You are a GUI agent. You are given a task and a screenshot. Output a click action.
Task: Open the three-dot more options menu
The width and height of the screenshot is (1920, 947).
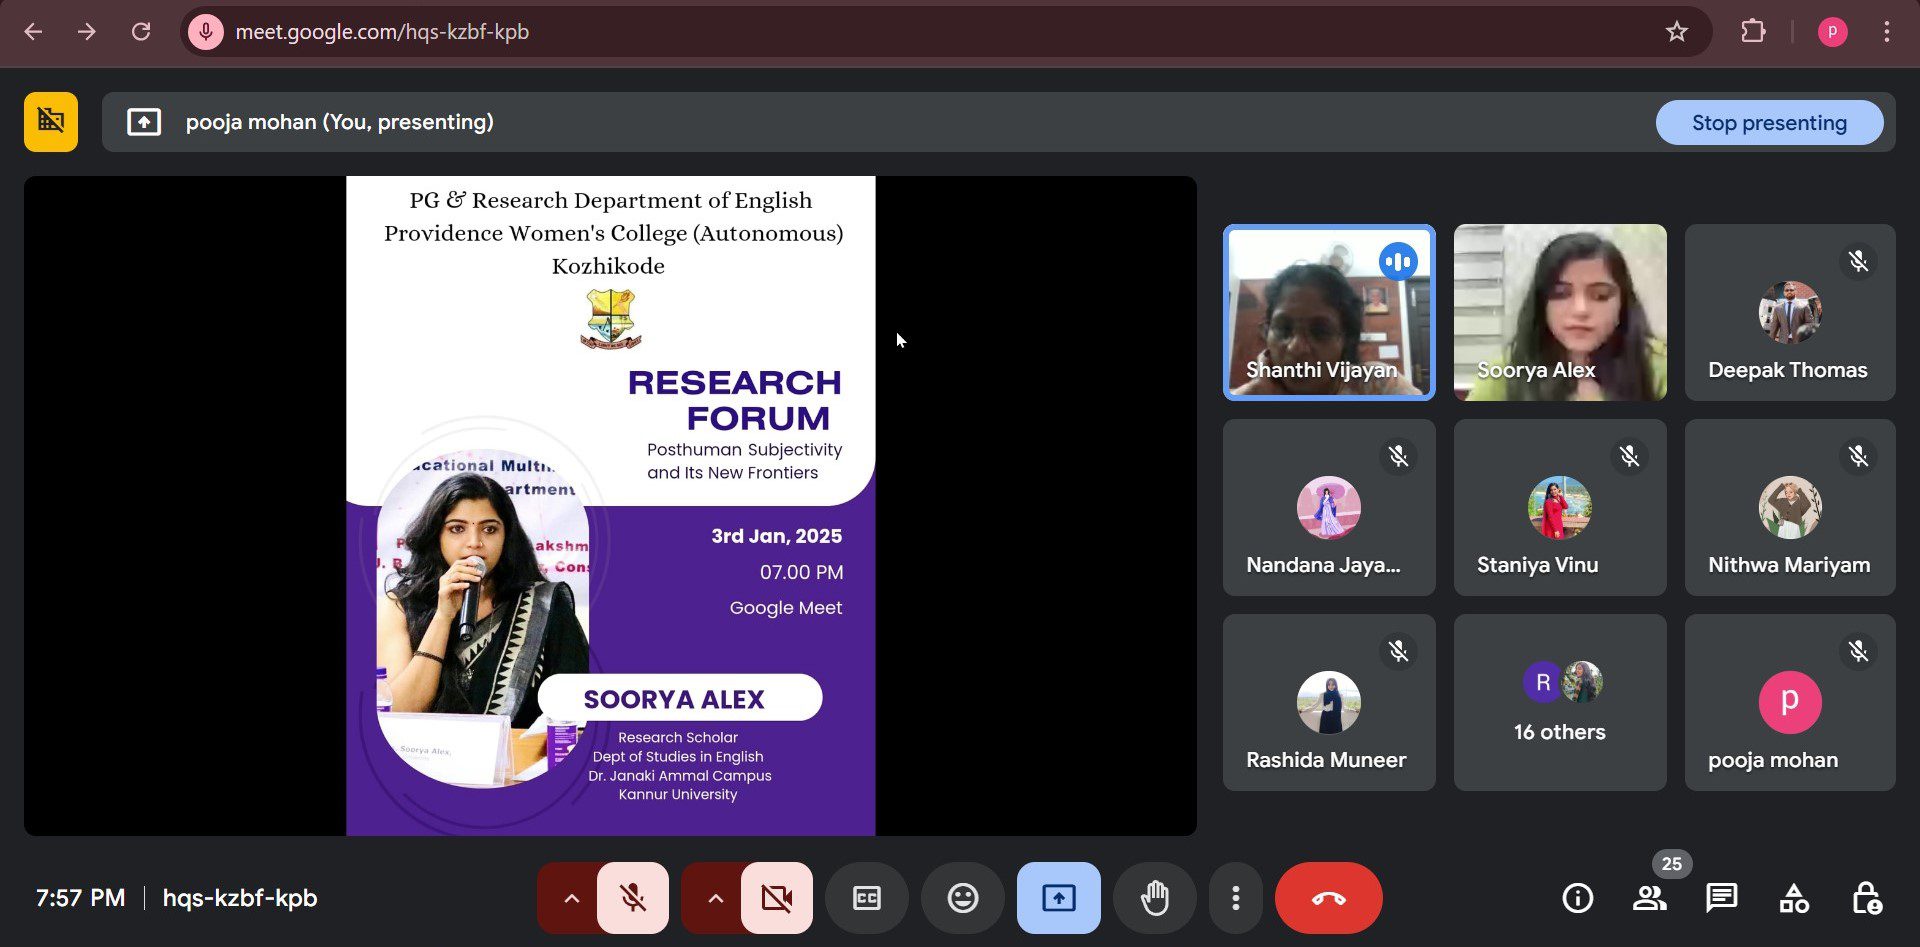point(1236,898)
